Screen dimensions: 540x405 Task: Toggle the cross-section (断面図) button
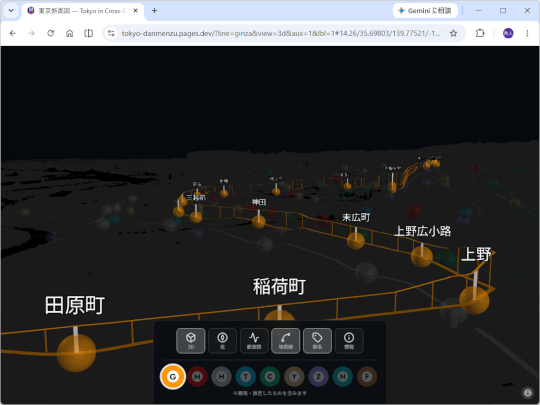[x=254, y=341]
